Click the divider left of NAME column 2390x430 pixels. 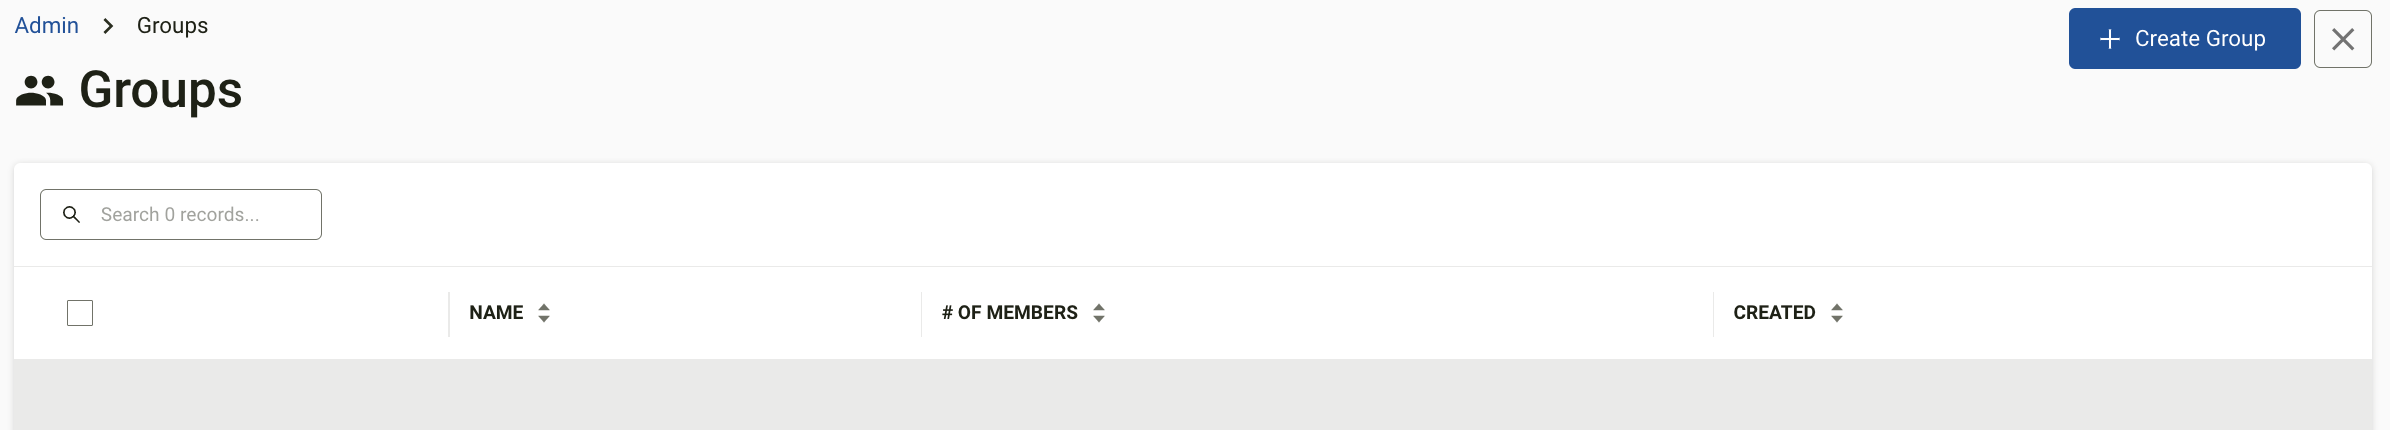[x=449, y=314]
